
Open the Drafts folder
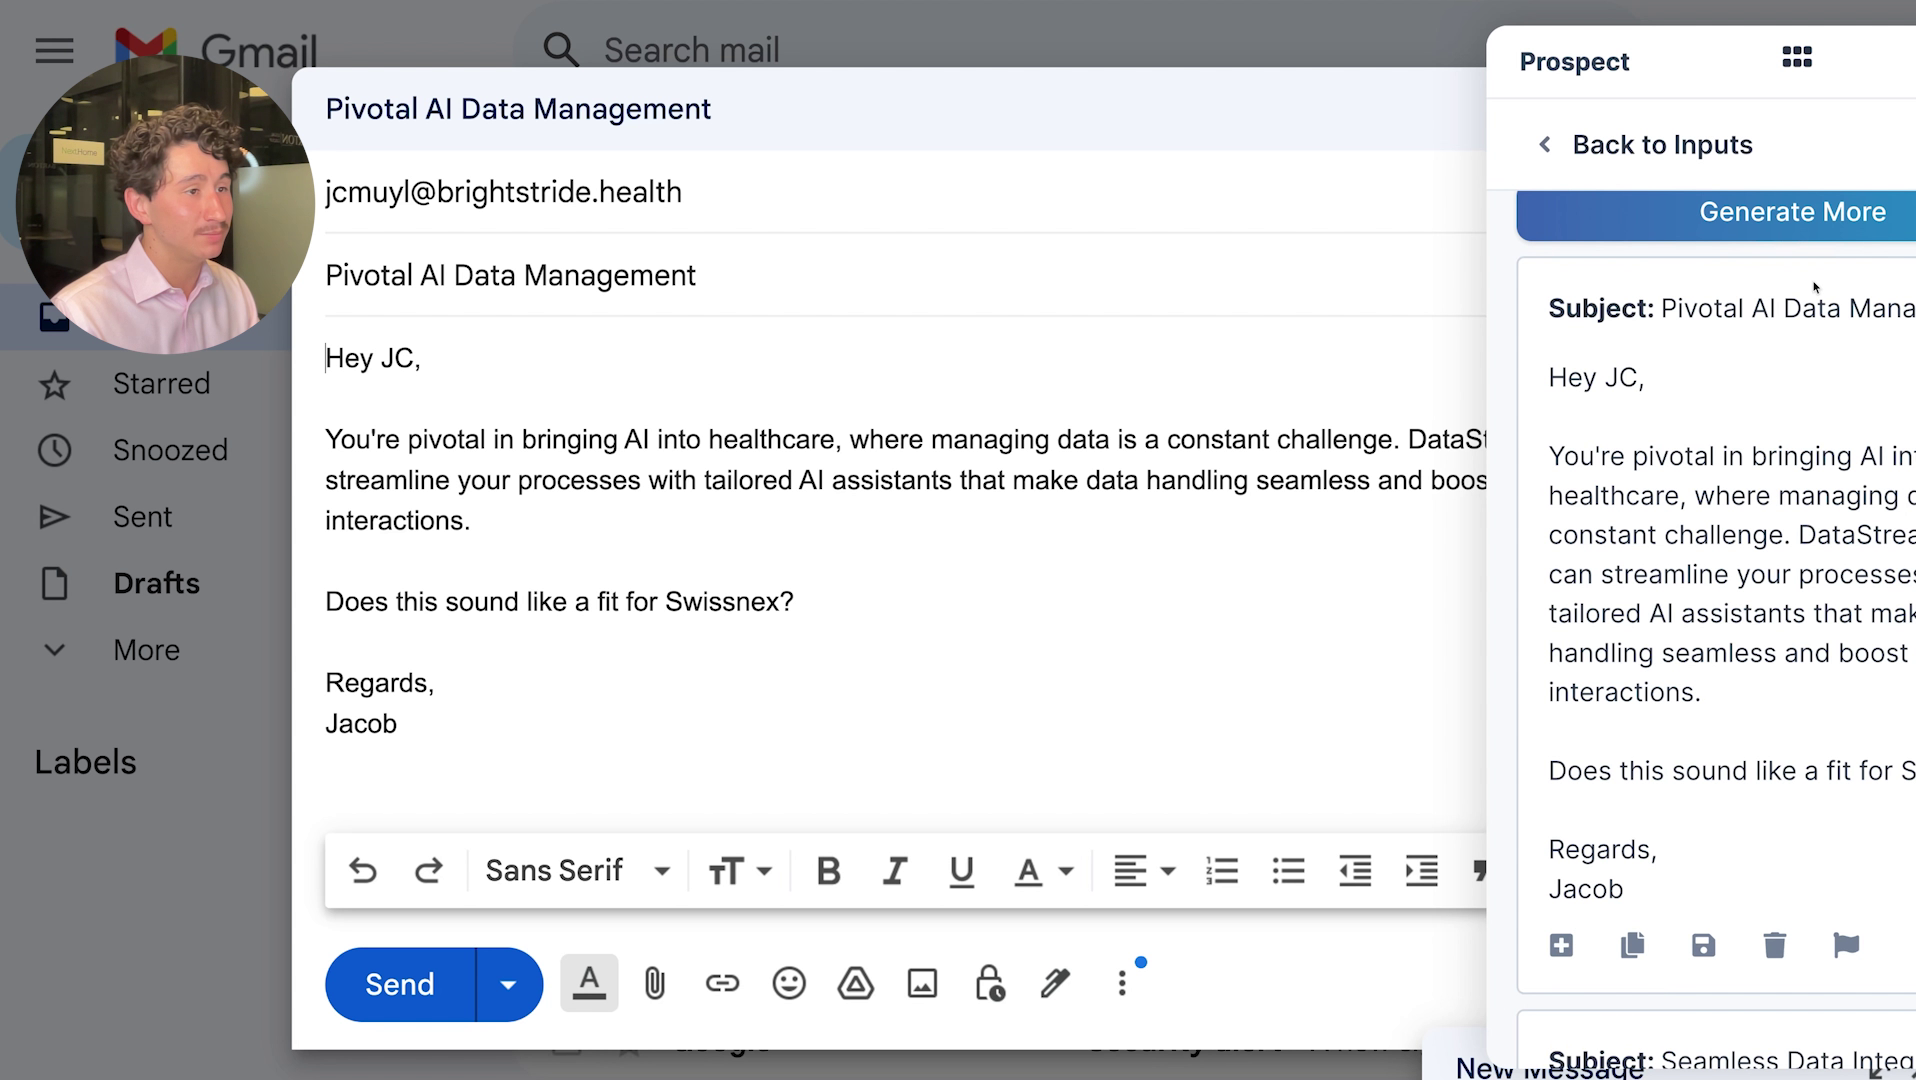pyautogui.click(x=156, y=584)
